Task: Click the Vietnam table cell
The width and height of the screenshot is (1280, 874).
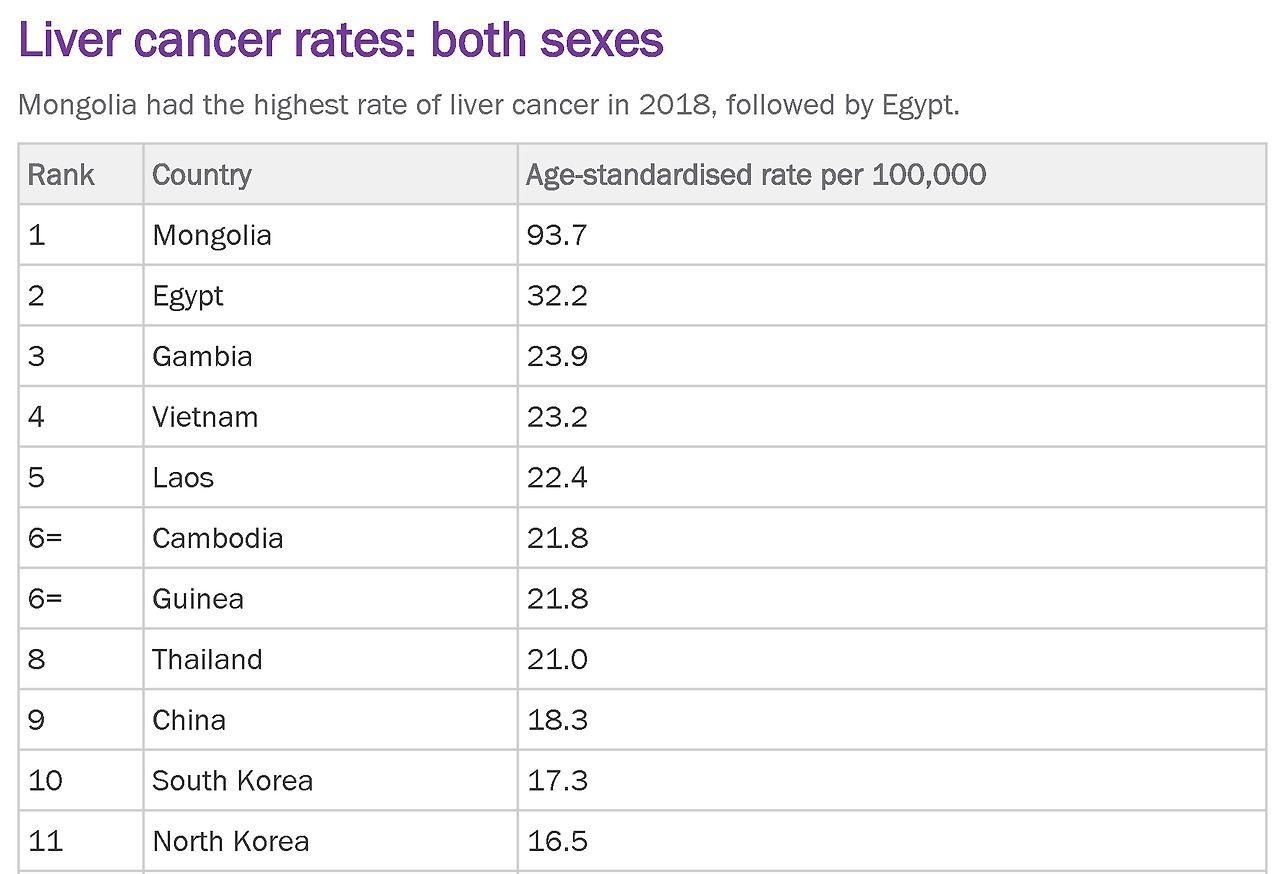Action: pos(330,417)
